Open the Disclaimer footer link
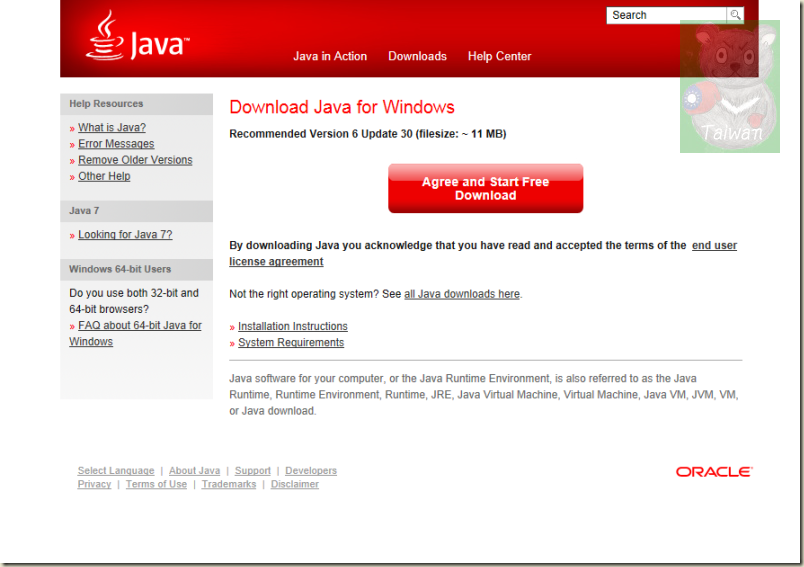Image resolution: width=804 pixels, height=567 pixels. tap(295, 484)
